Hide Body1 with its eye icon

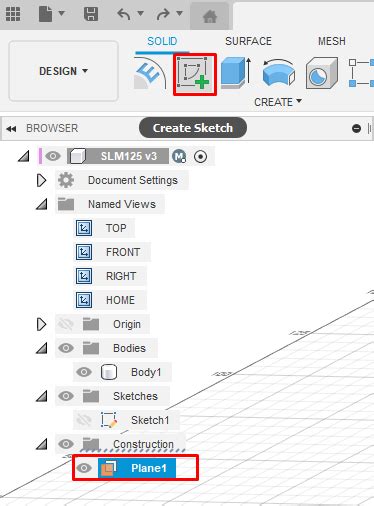[84, 372]
